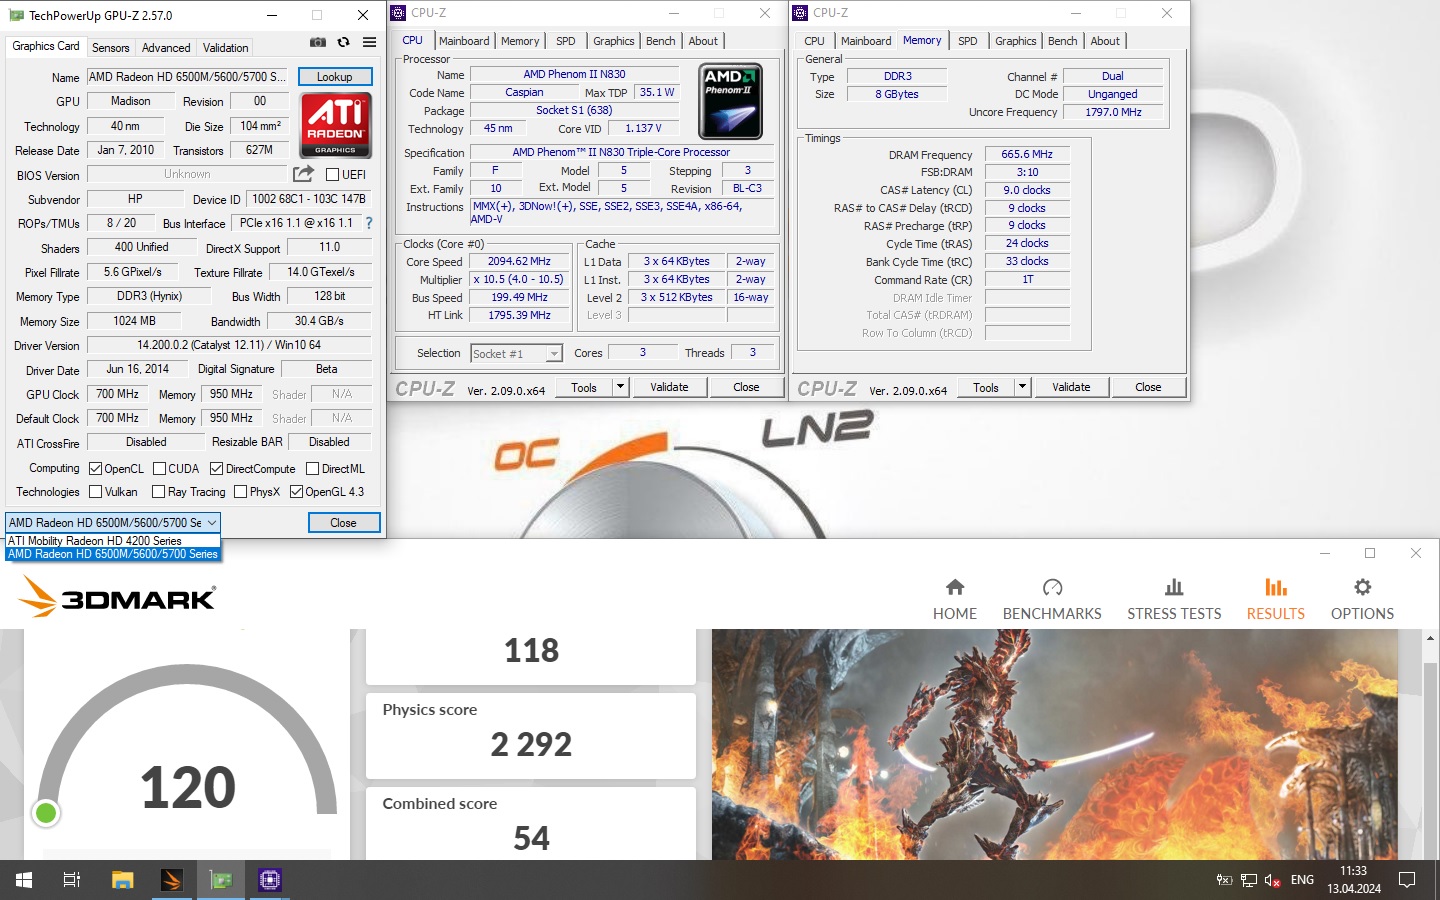
Task: Click the Bus Interface question mark
Action: [369, 223]
